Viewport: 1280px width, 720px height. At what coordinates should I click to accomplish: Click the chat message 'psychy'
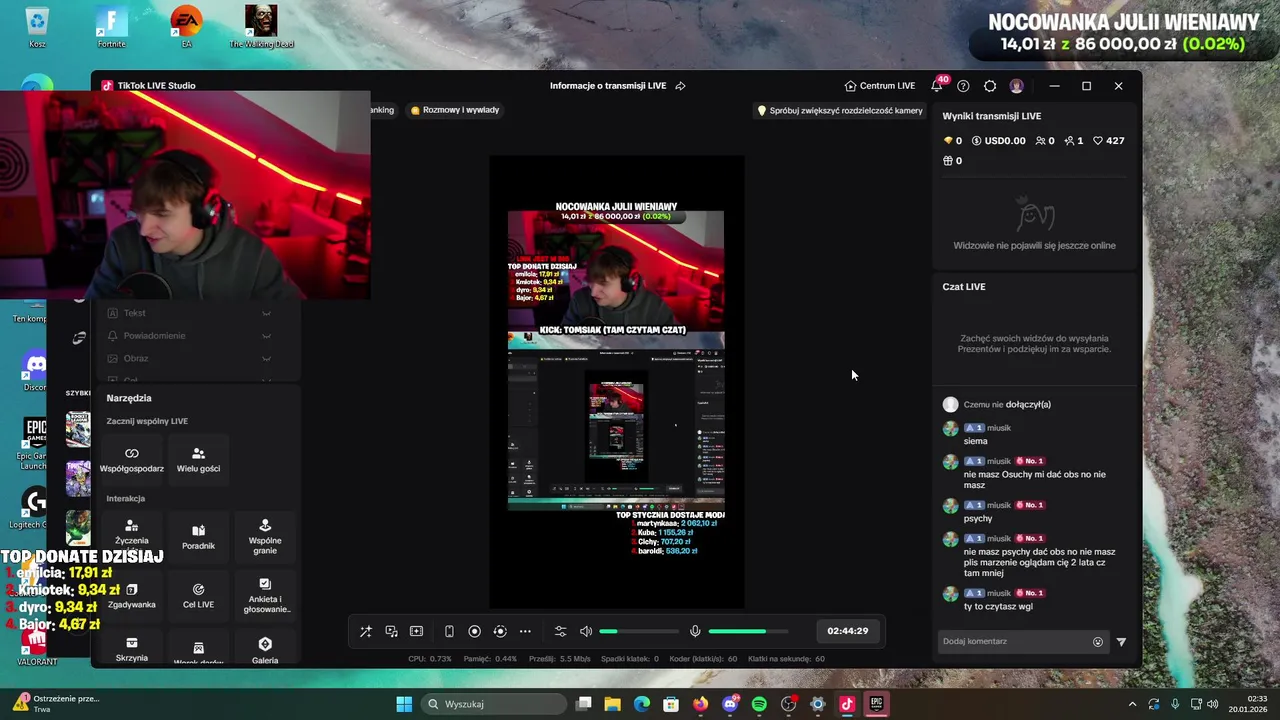click(978, 519)
